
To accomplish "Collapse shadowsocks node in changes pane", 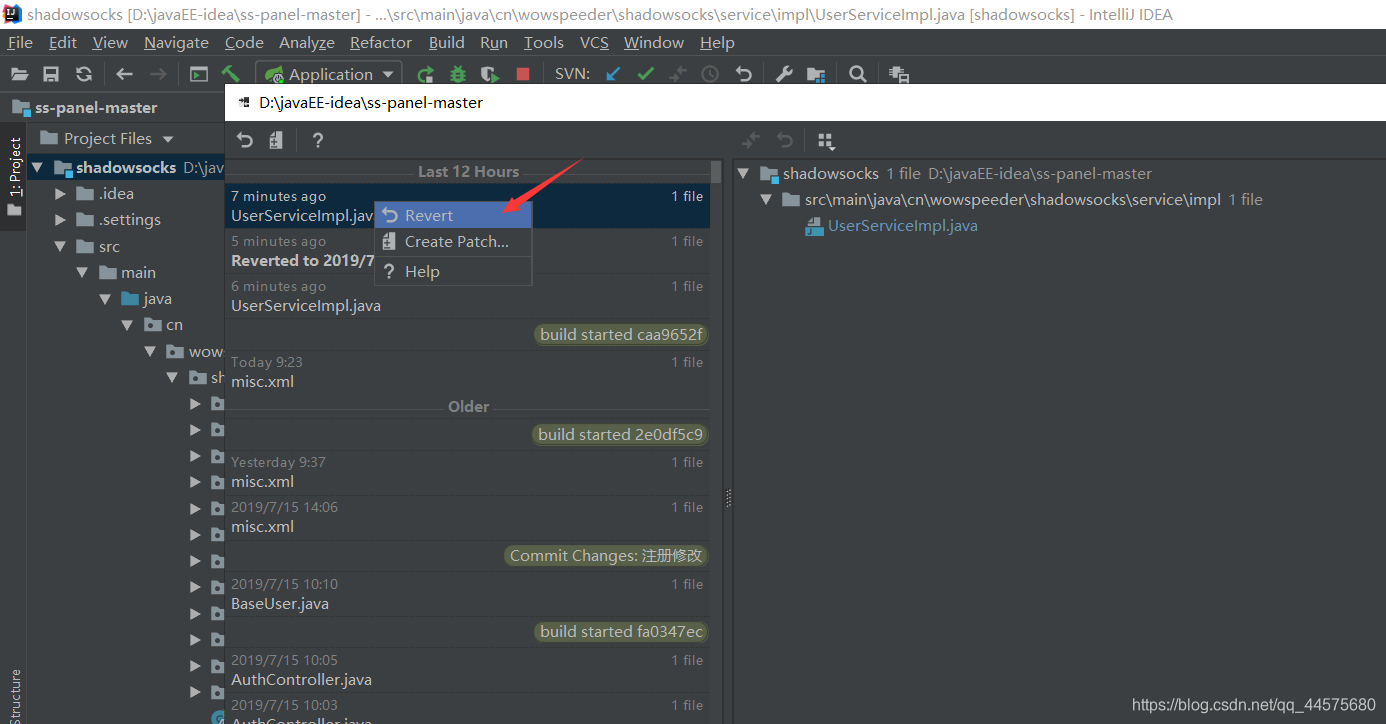I will [x=744, y=173].
